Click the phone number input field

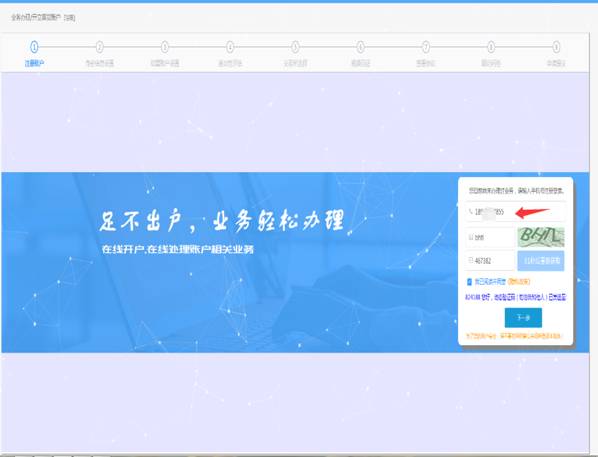pyautogui.click(x=515, y=212)
